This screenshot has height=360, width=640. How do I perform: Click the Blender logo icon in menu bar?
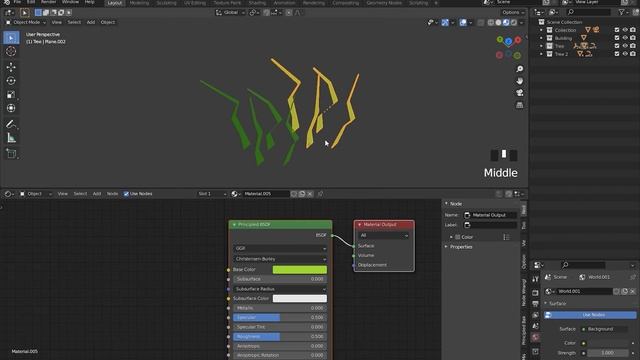(7, 2)
